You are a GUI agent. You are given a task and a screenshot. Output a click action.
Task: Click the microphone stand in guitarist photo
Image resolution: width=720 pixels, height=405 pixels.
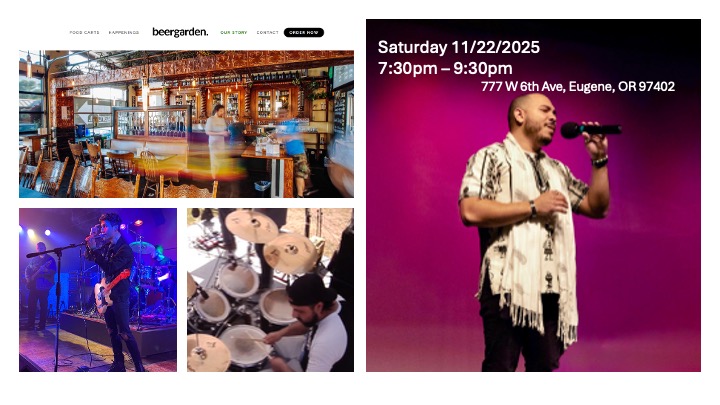(x=58, y=303)
